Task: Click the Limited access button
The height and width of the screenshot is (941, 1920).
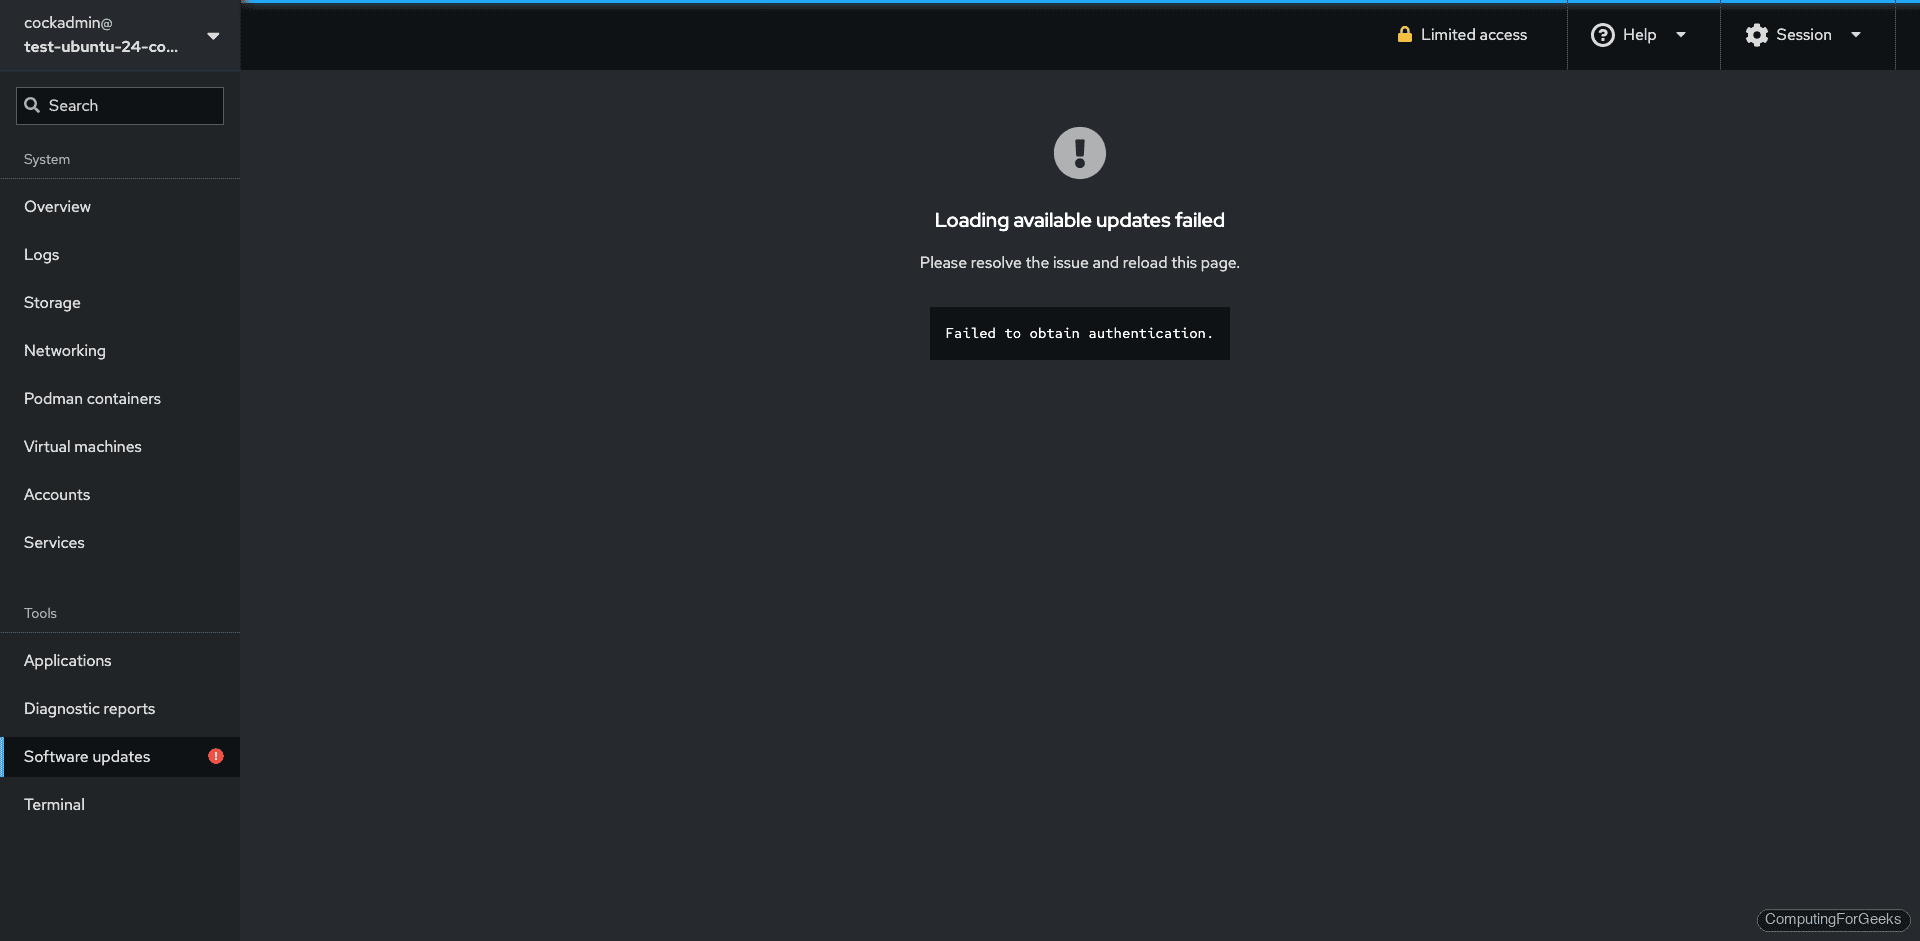Action: point(1462,33)
